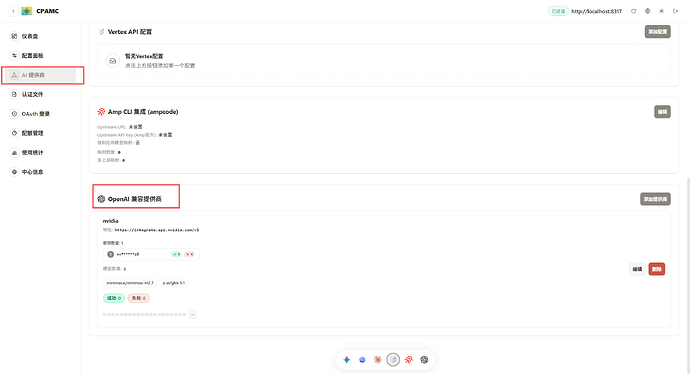Viewport: 690px width, 374px height.
Task: Jump to Codex section via the blue dock icon
Action: click(362, 359)
